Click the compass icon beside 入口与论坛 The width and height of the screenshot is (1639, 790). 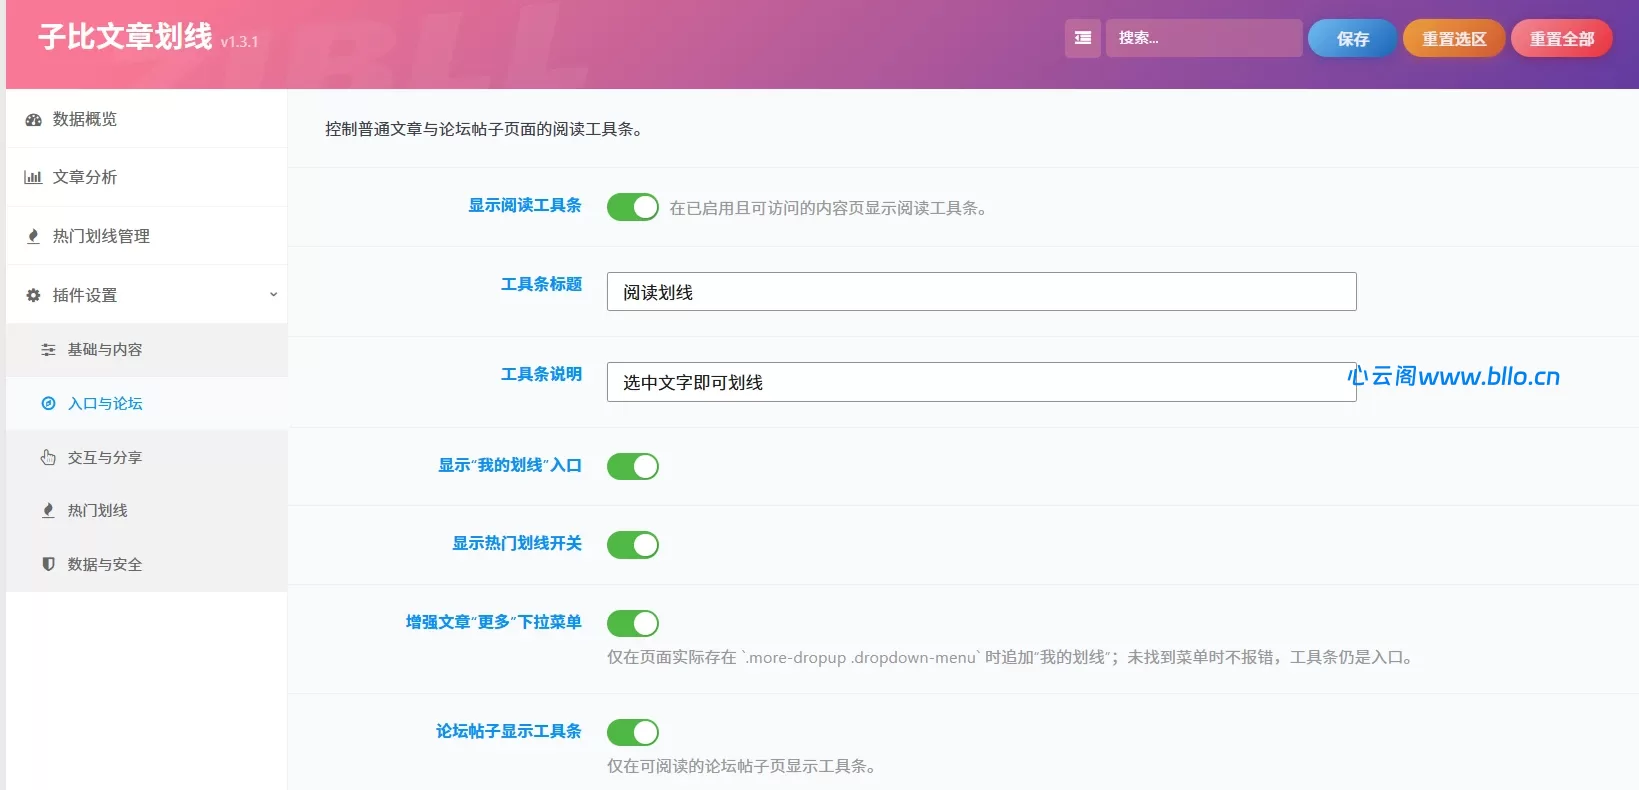click(x=48, y=404)
